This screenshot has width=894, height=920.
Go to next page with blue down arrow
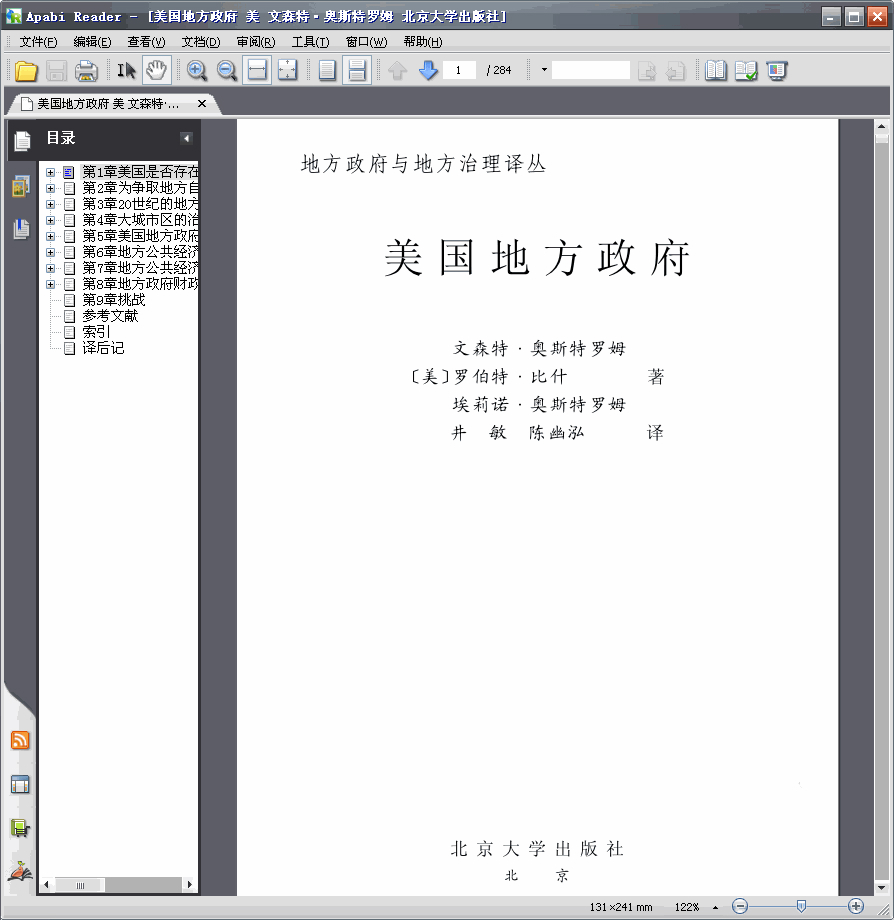(428, 70)
